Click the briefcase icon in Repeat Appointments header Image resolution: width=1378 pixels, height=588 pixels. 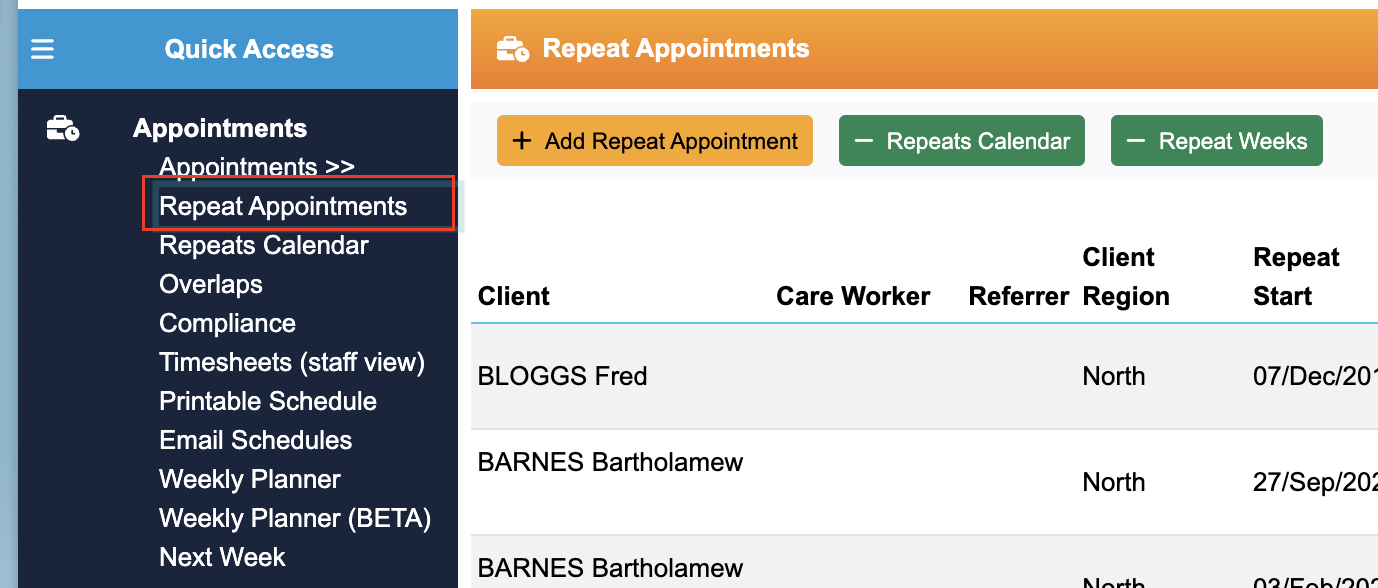(513, 49)
